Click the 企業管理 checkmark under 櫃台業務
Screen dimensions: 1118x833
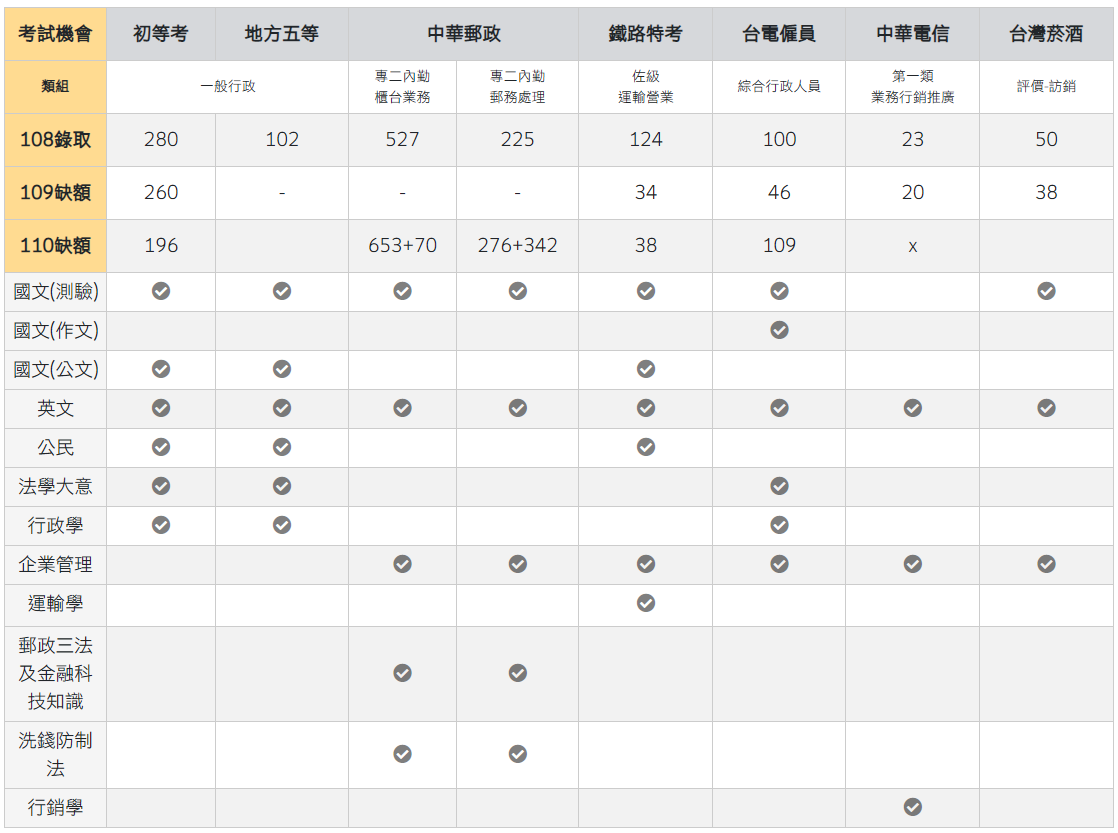point(403,564)
